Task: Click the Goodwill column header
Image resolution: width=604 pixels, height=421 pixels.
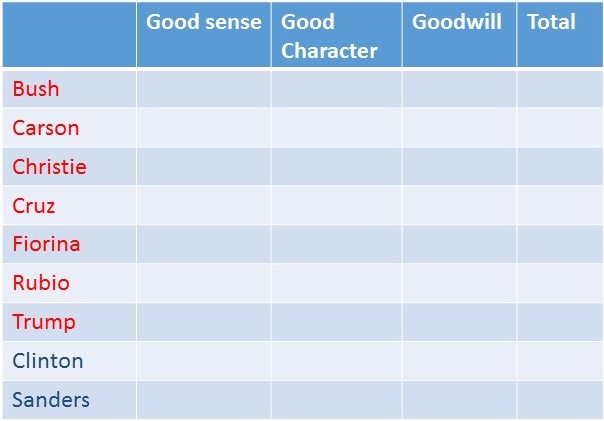Action: tap(457, 23)
